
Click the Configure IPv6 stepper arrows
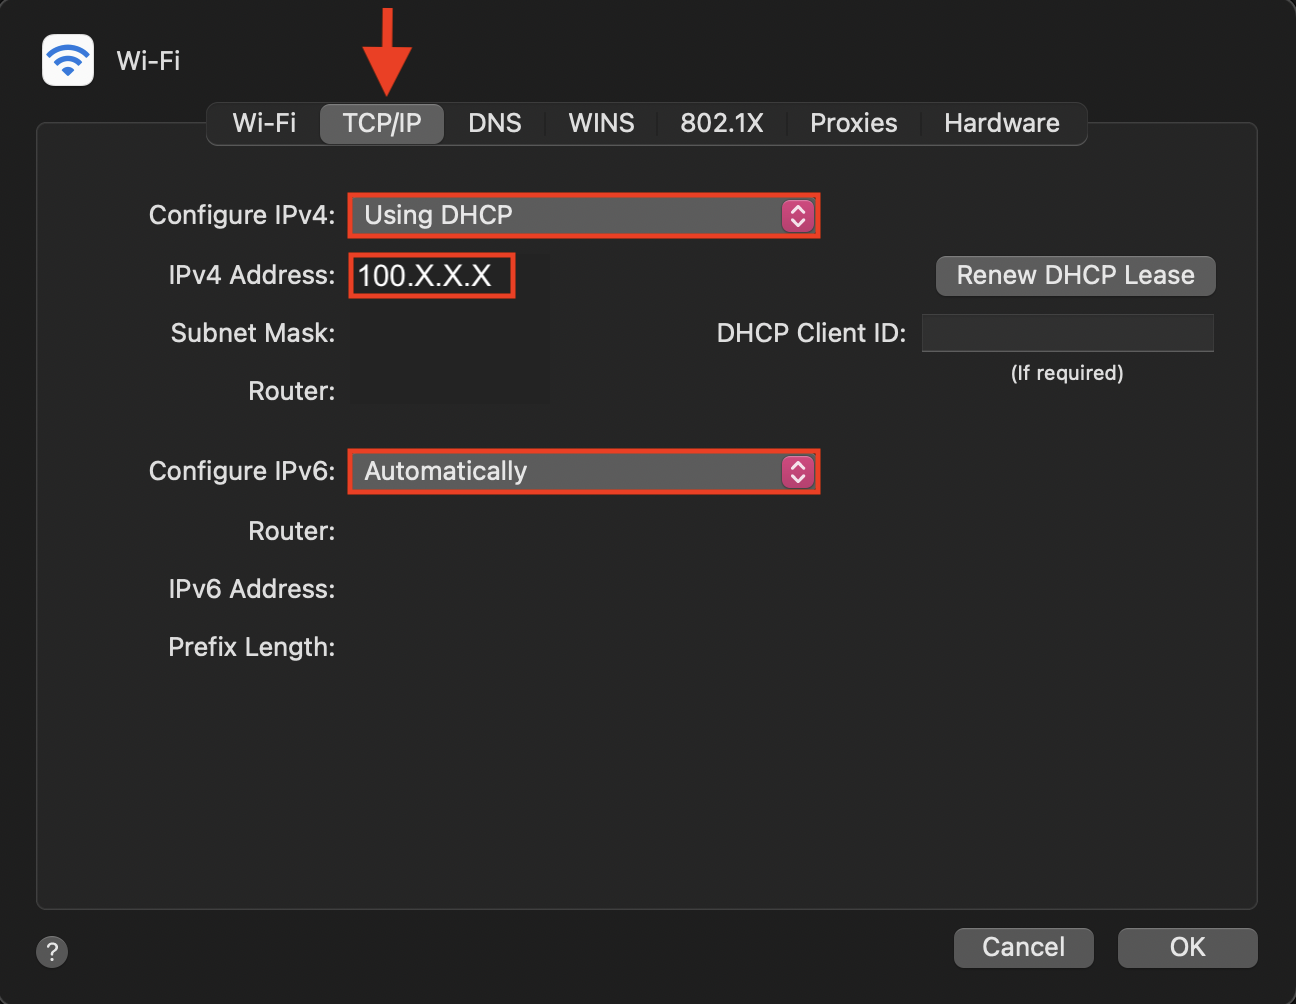click(x=797, y=472)
